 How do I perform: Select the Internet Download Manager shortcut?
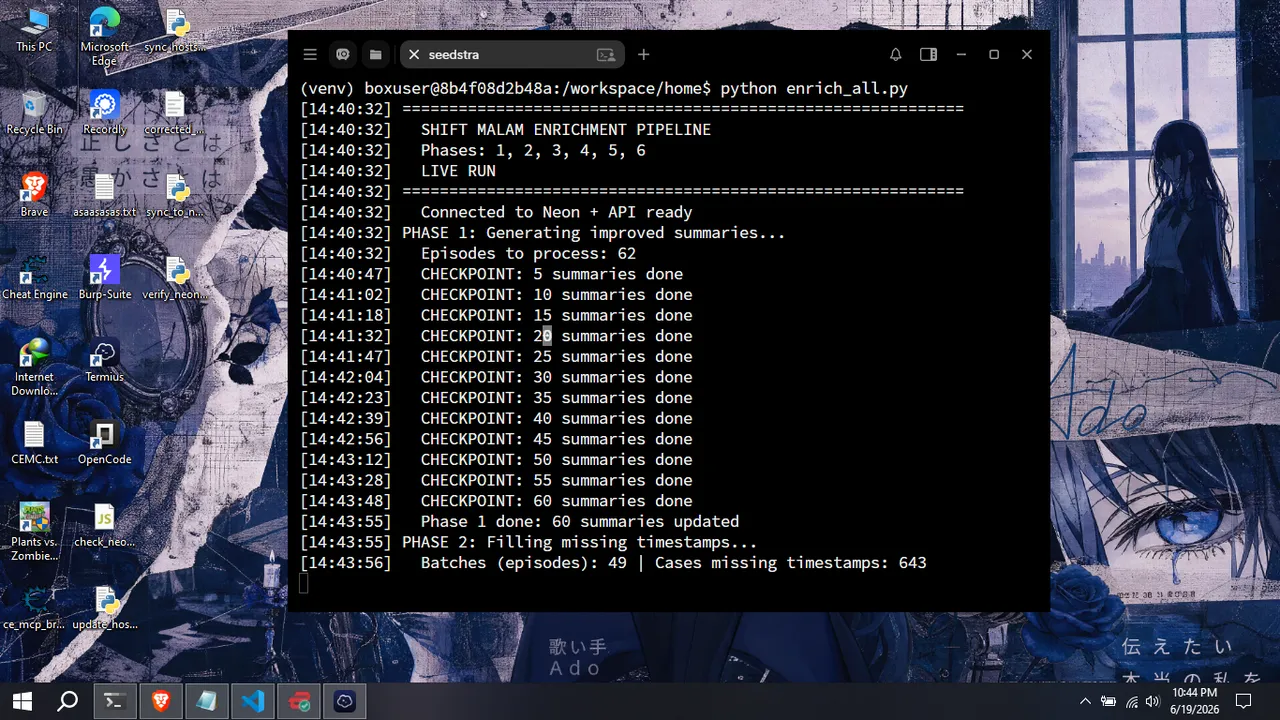coord(34,367)
